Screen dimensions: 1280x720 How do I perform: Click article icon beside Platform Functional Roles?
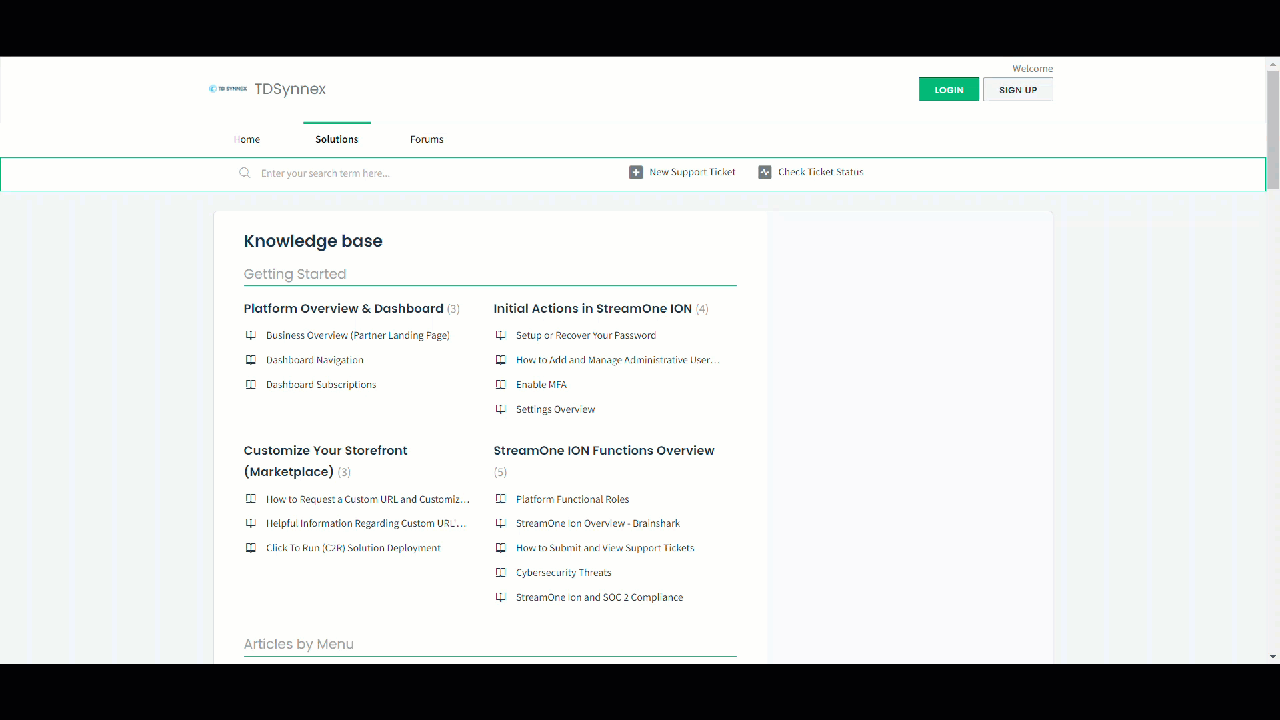click(501, 499)
